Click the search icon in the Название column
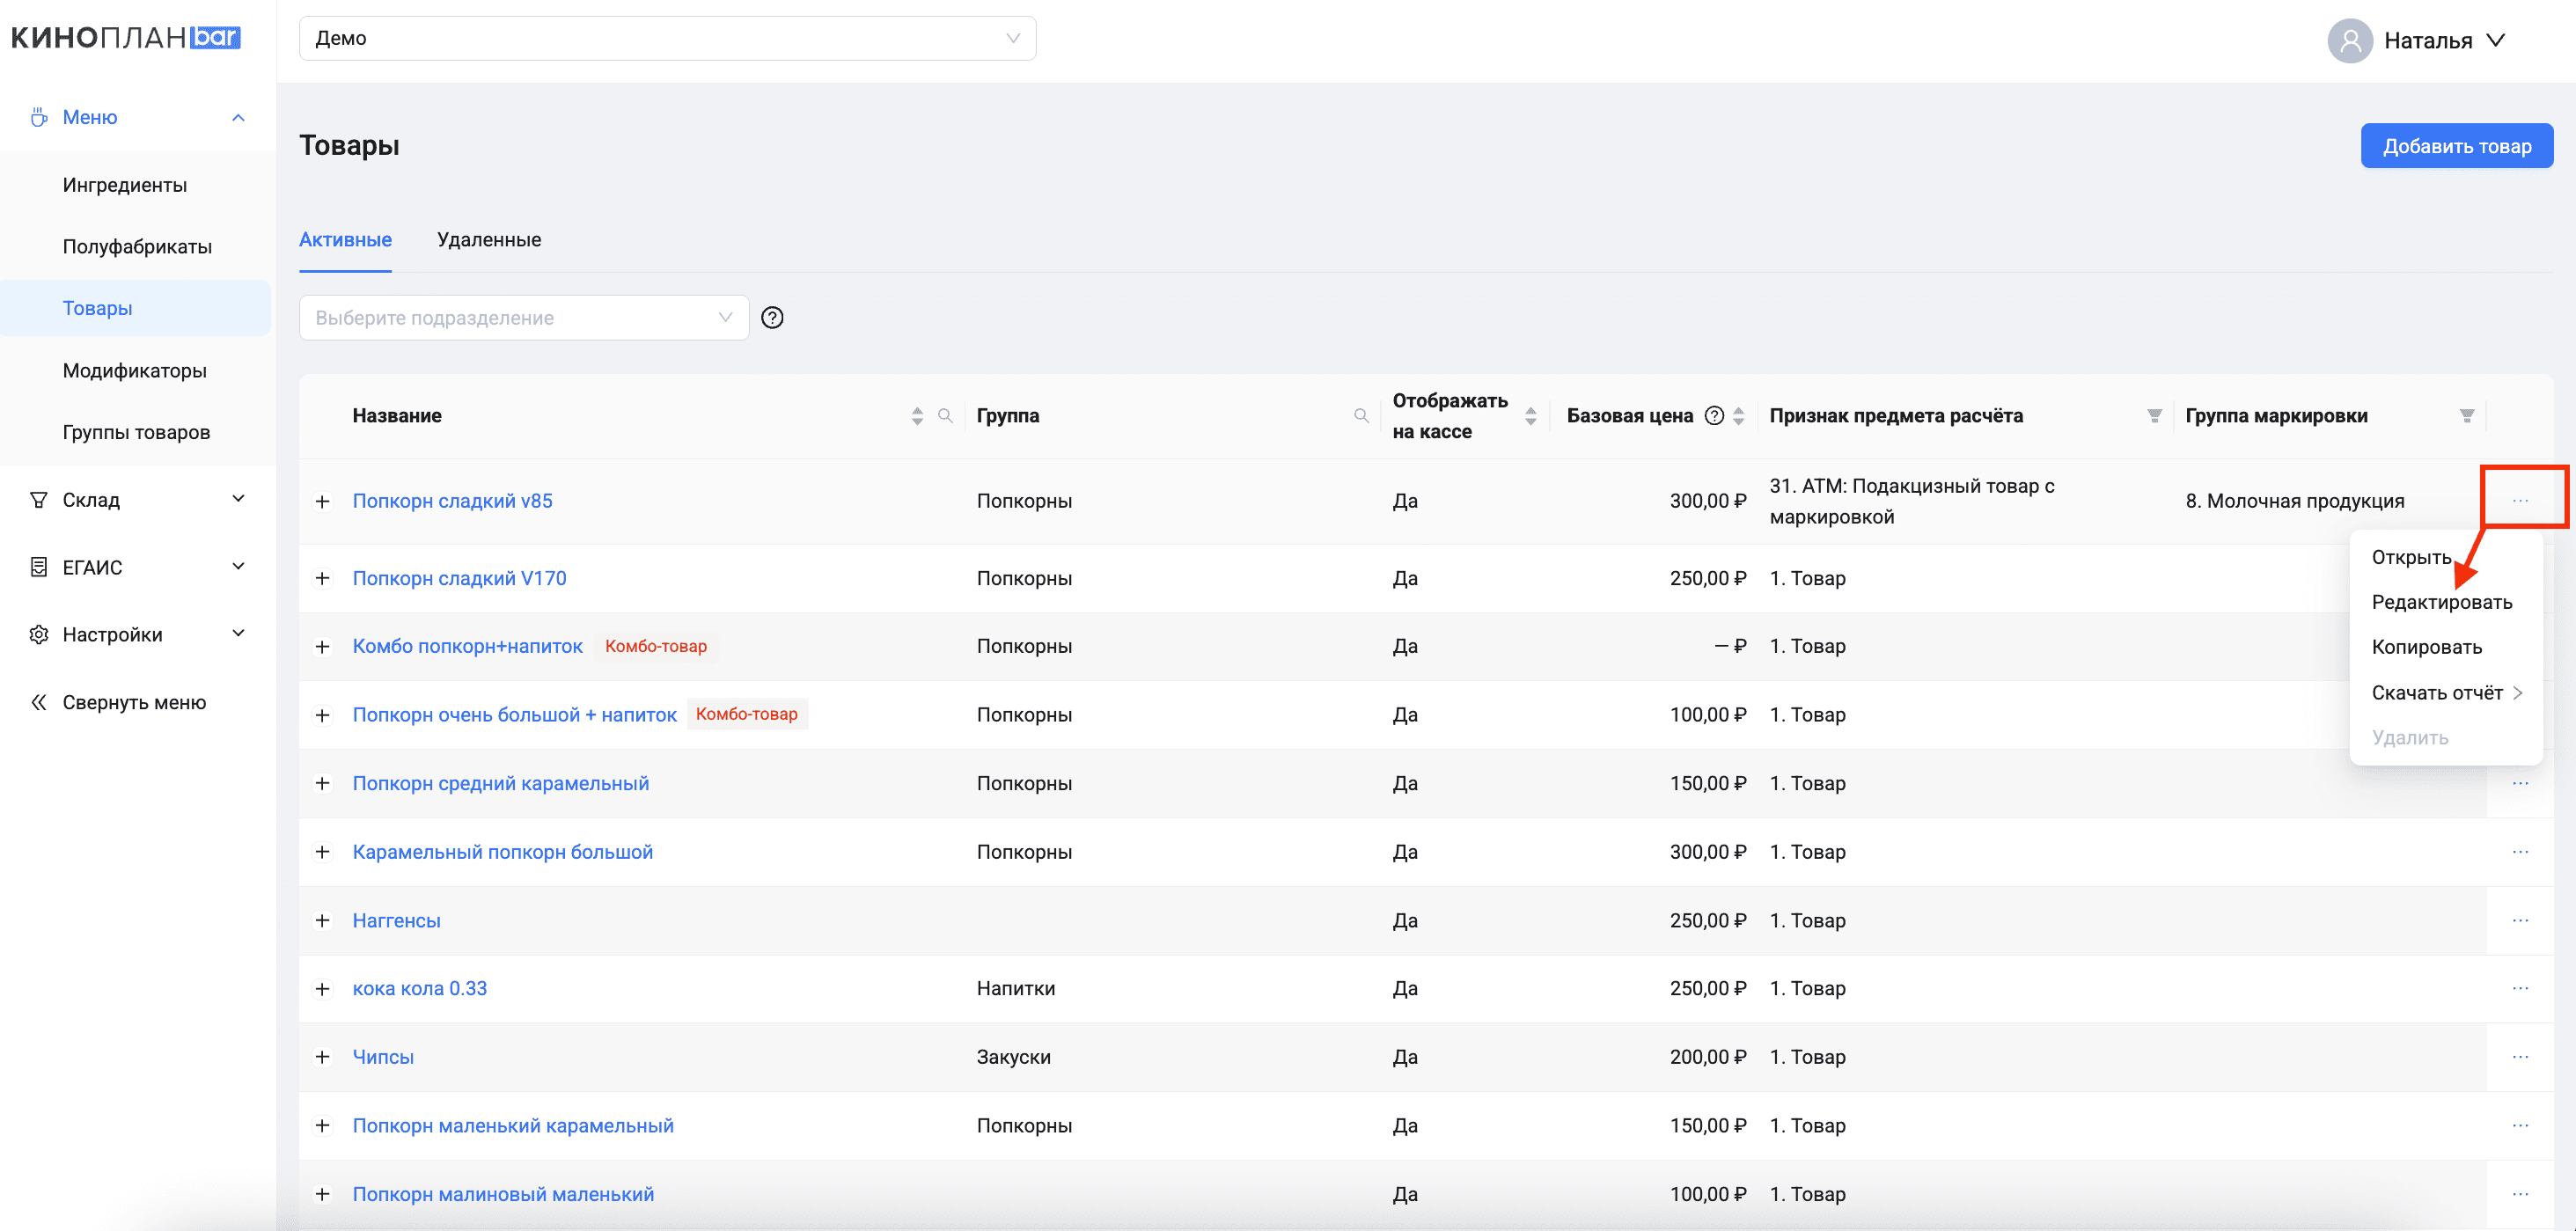The height and width of the screenshot is (1231, 2576). pos(945,416)
